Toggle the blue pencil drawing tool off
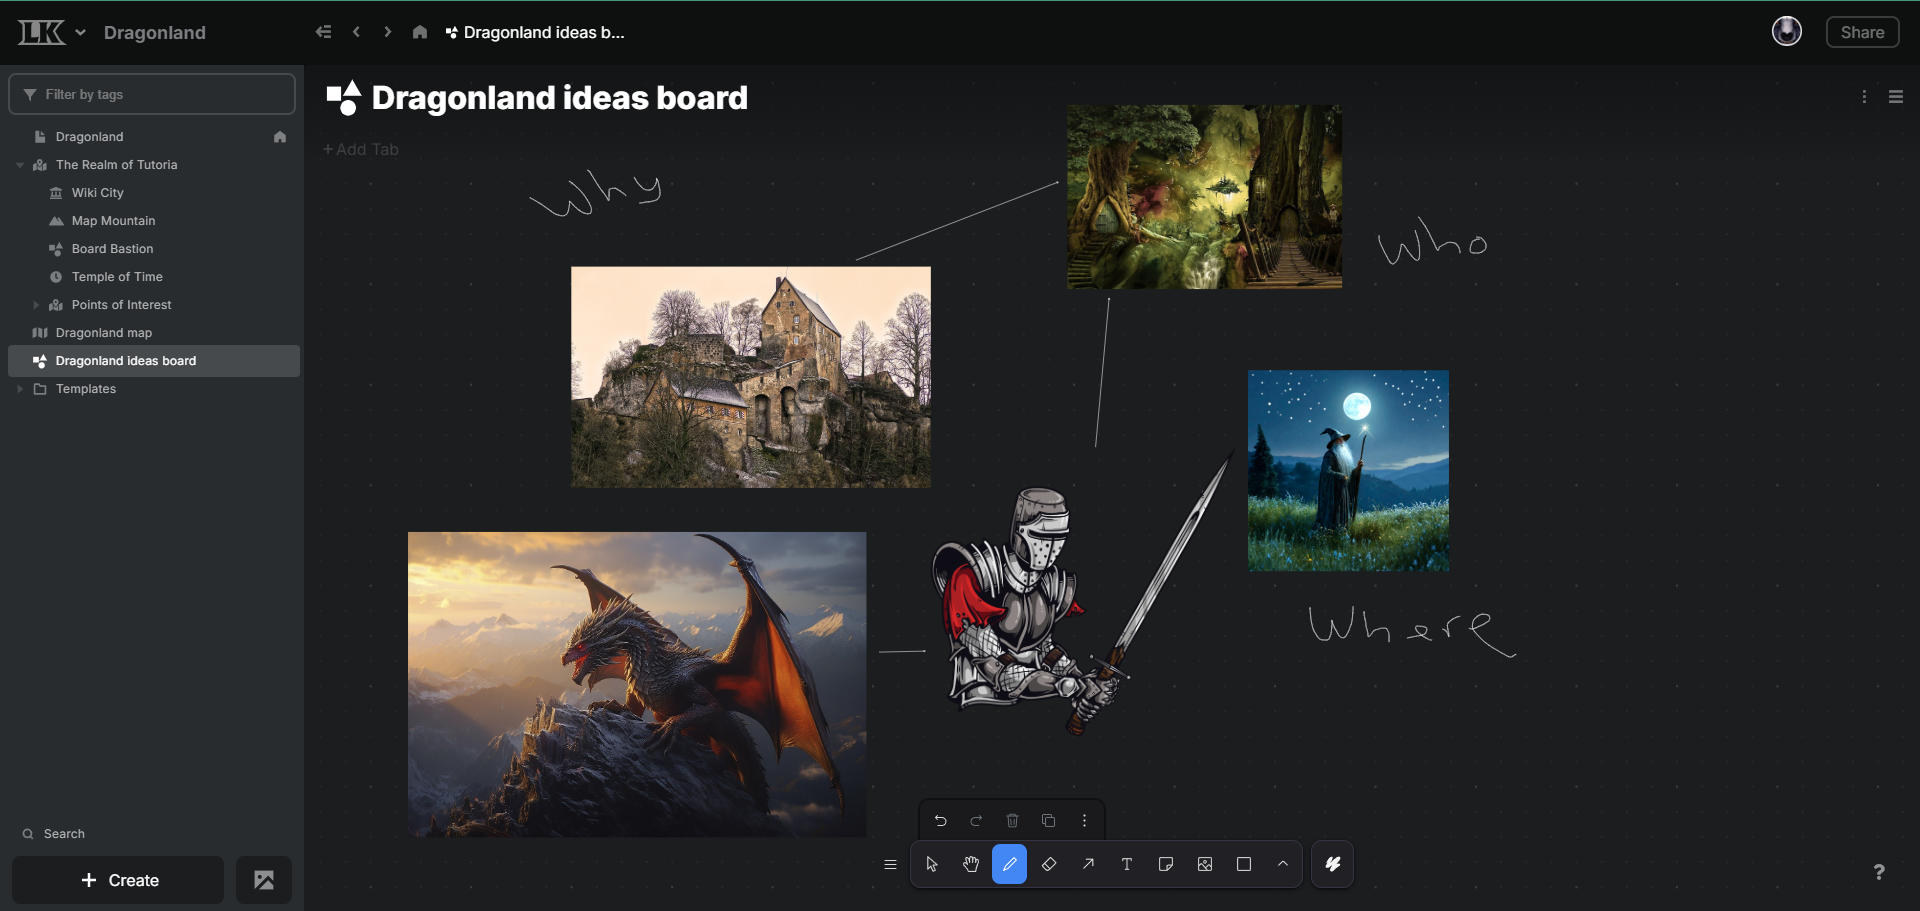The width and height of the screenshot is (1920, 911). coord(1010,864)
